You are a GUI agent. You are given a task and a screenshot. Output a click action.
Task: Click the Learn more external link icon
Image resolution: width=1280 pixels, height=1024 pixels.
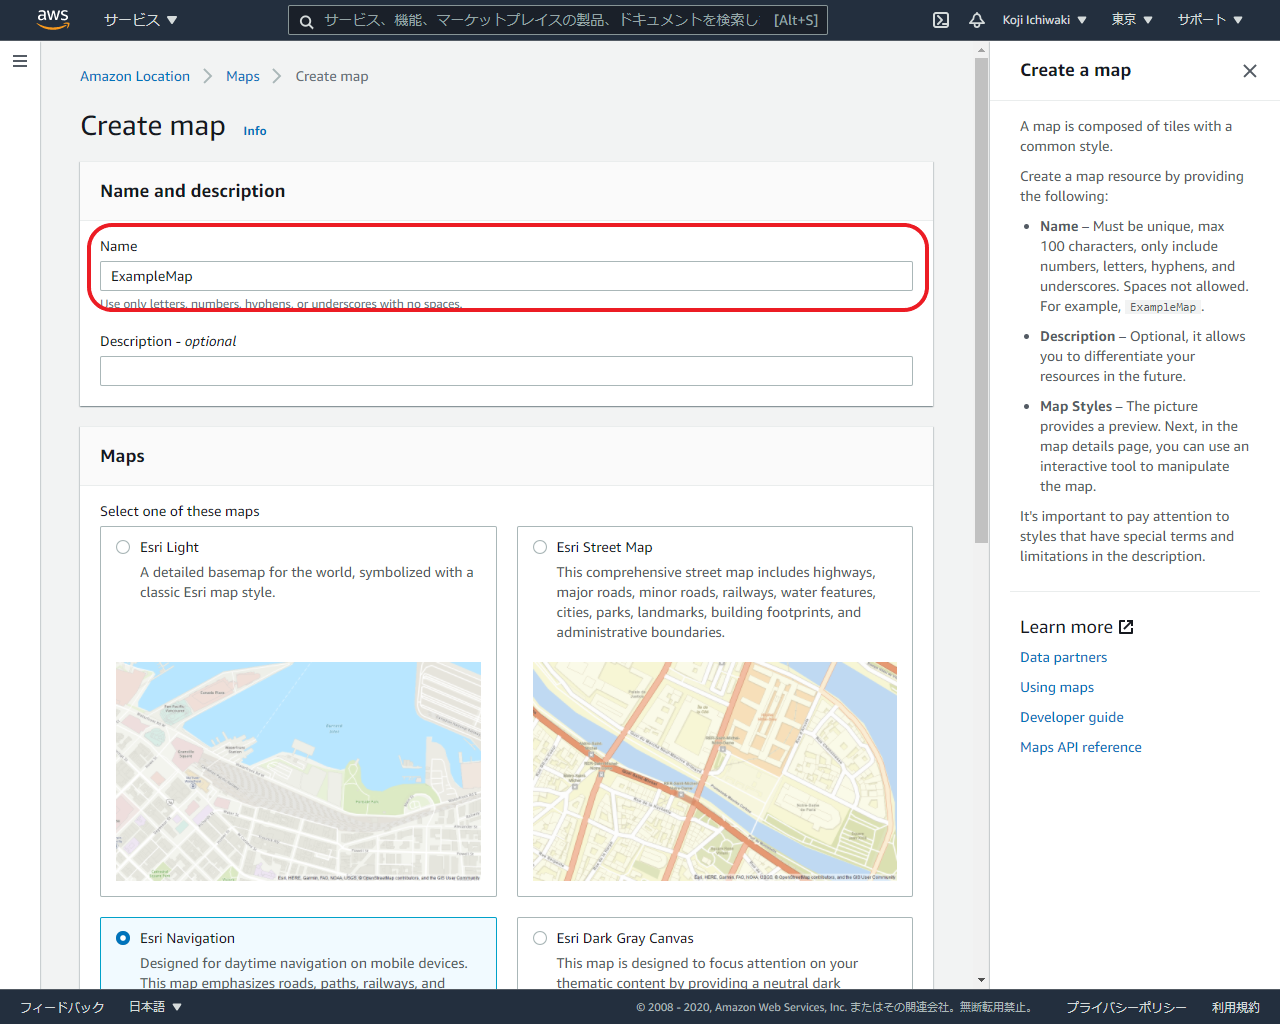click(1126, 627)
